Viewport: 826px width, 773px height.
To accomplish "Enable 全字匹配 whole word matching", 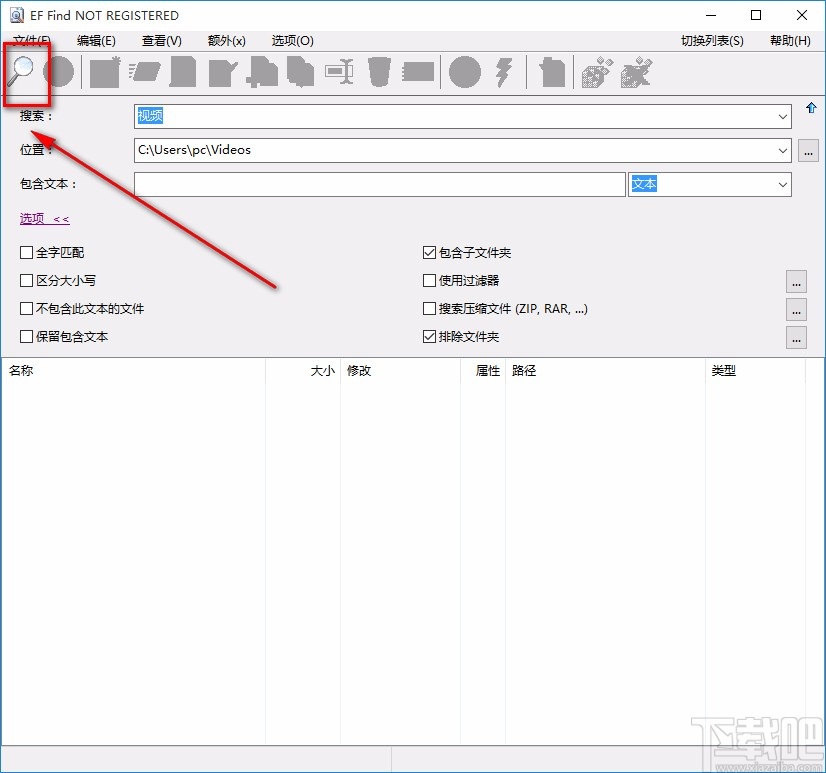I will [x=26, y=252].
